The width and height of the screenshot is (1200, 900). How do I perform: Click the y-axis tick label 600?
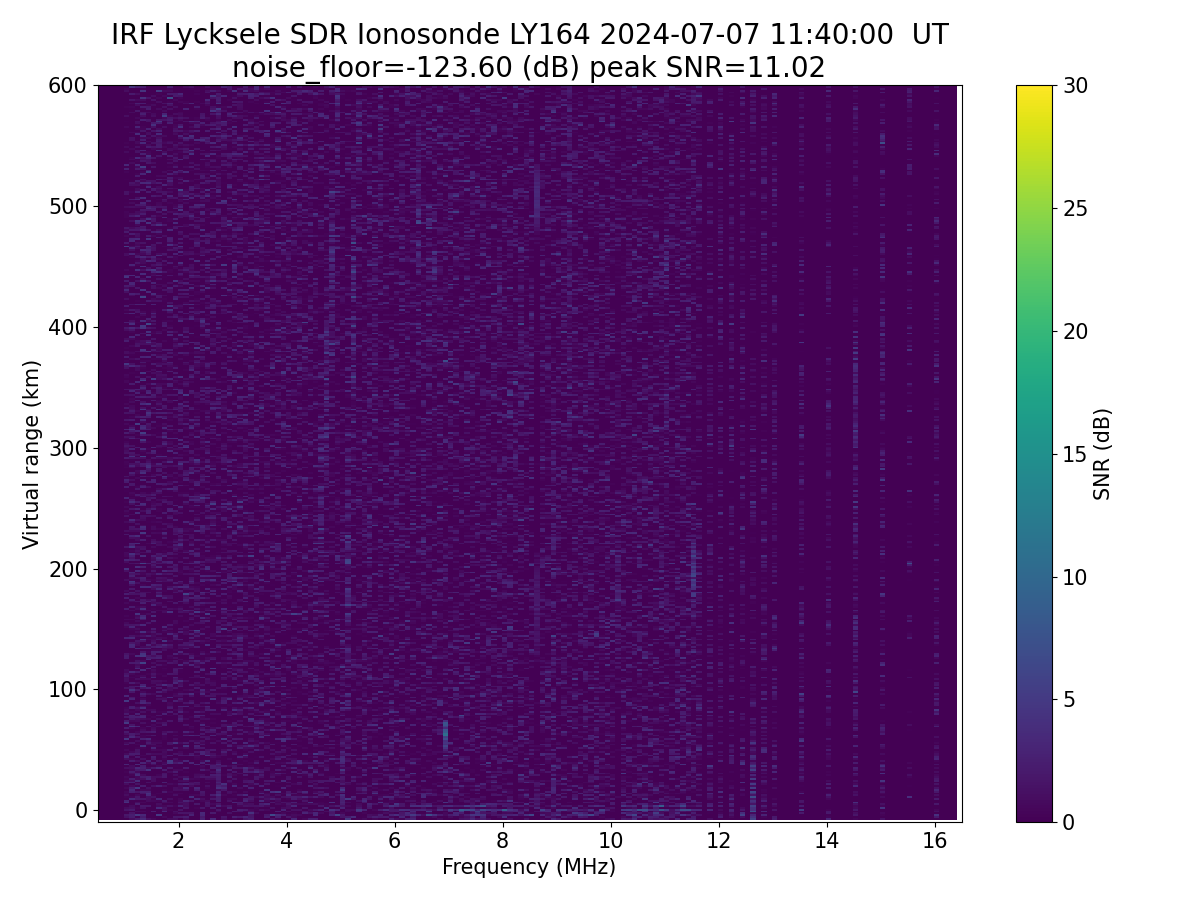(67, 86)
